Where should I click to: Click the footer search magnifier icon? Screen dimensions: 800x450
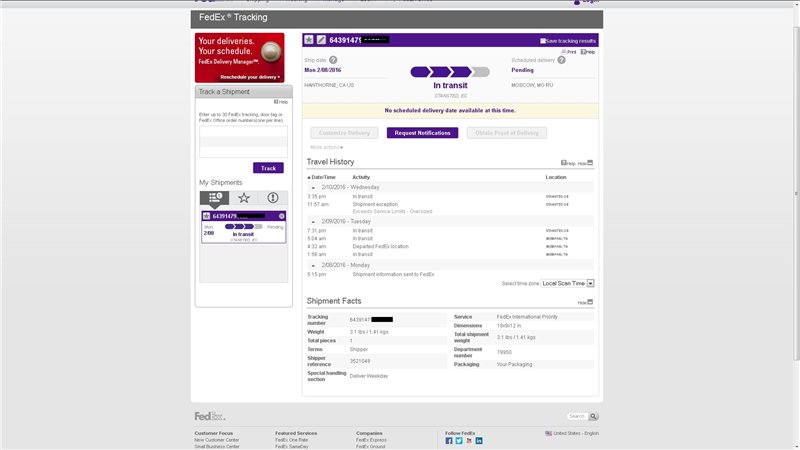click(593, 416)
